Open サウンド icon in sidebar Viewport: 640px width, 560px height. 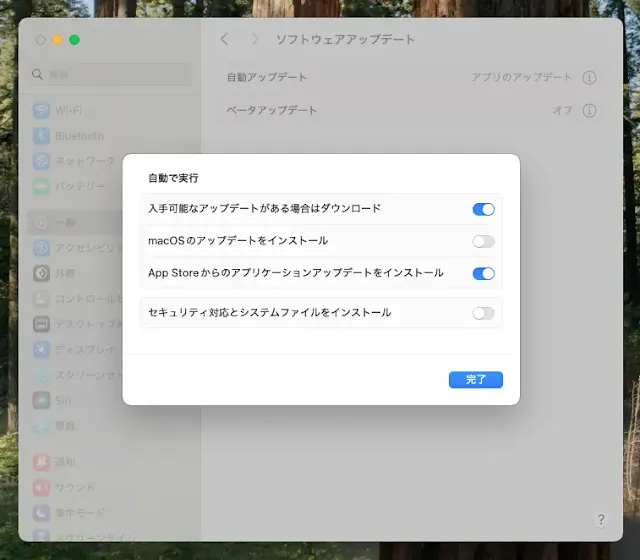pyautogui.click(x=41, y=487)
